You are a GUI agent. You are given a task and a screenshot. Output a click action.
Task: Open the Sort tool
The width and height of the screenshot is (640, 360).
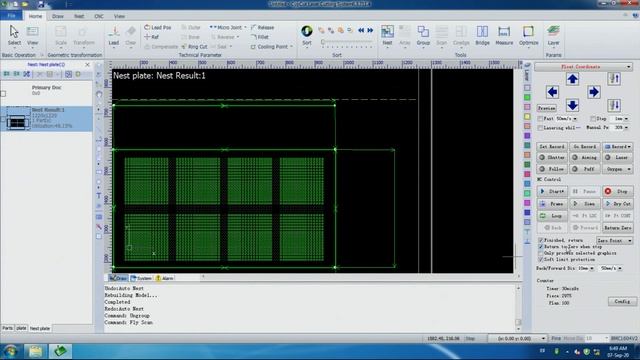[x=307, y=35]
